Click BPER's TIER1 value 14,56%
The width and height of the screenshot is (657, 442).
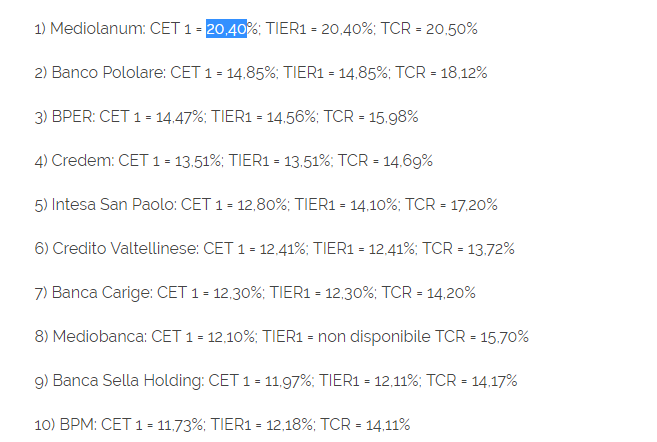click(x=284, y=117)
